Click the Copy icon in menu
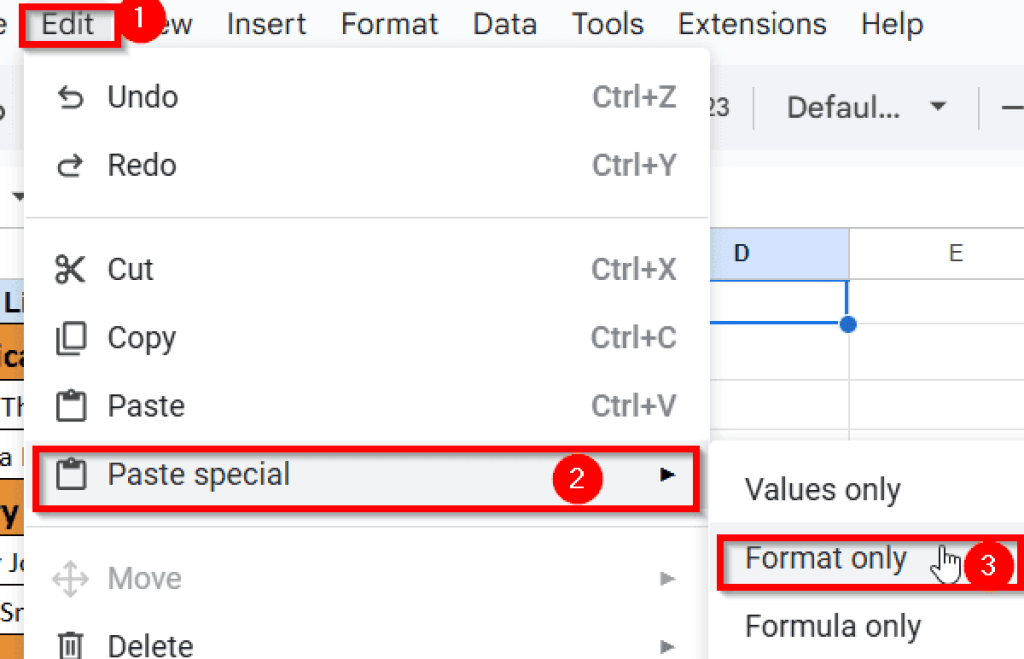Viewport: 1024px width, 659px height. coord(70,339)
